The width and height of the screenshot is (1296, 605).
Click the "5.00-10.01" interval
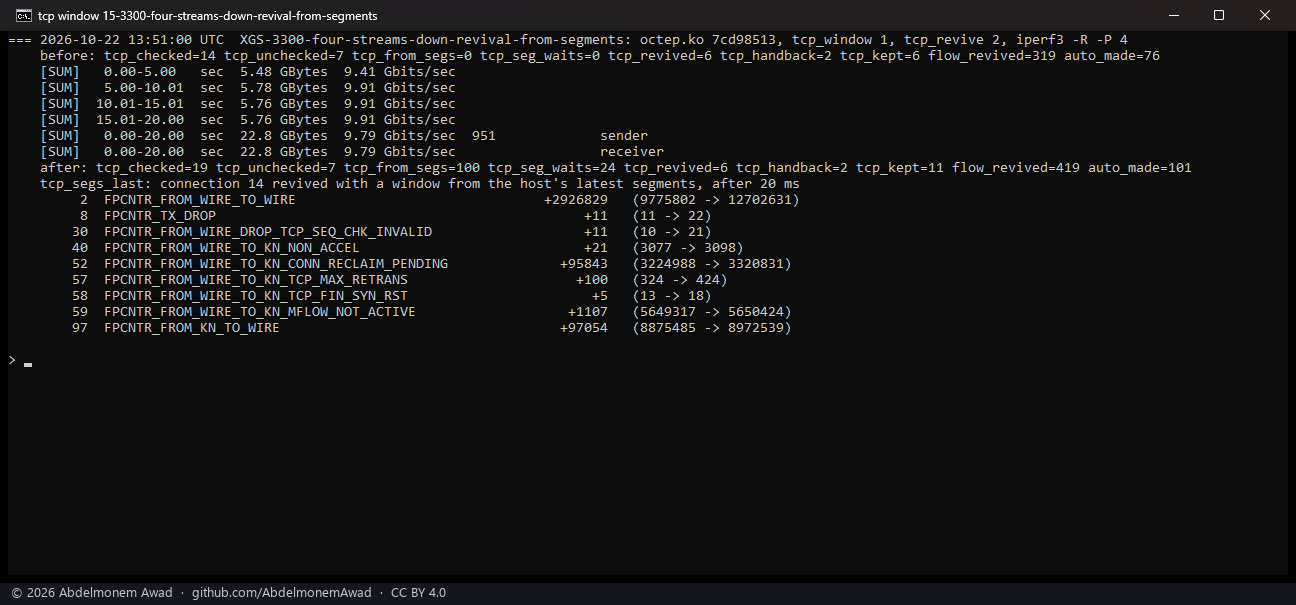pos(144,88)
